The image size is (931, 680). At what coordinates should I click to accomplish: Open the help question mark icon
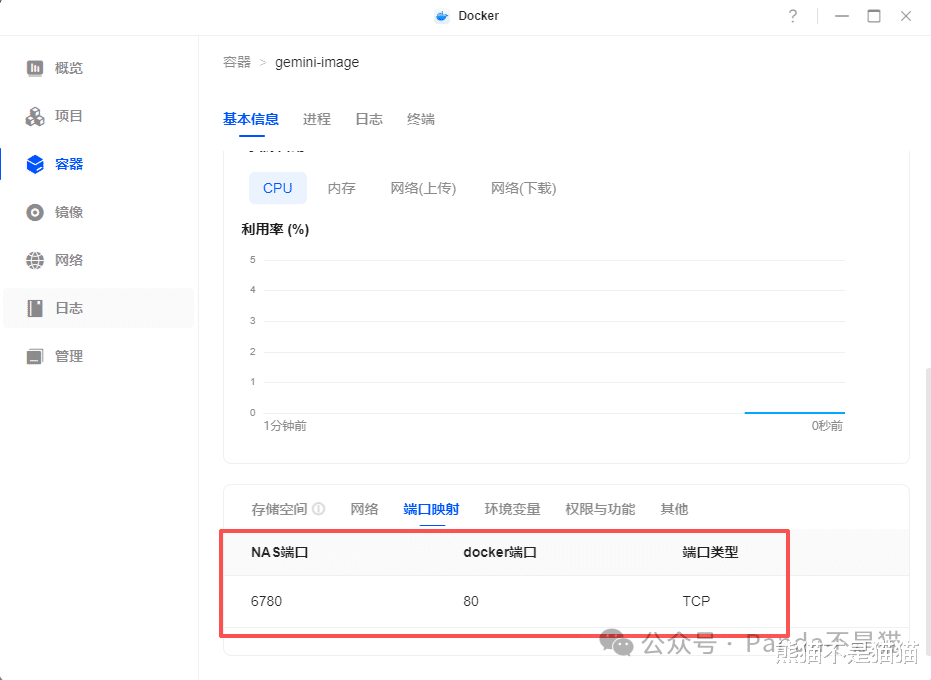(x=793, y=16)
